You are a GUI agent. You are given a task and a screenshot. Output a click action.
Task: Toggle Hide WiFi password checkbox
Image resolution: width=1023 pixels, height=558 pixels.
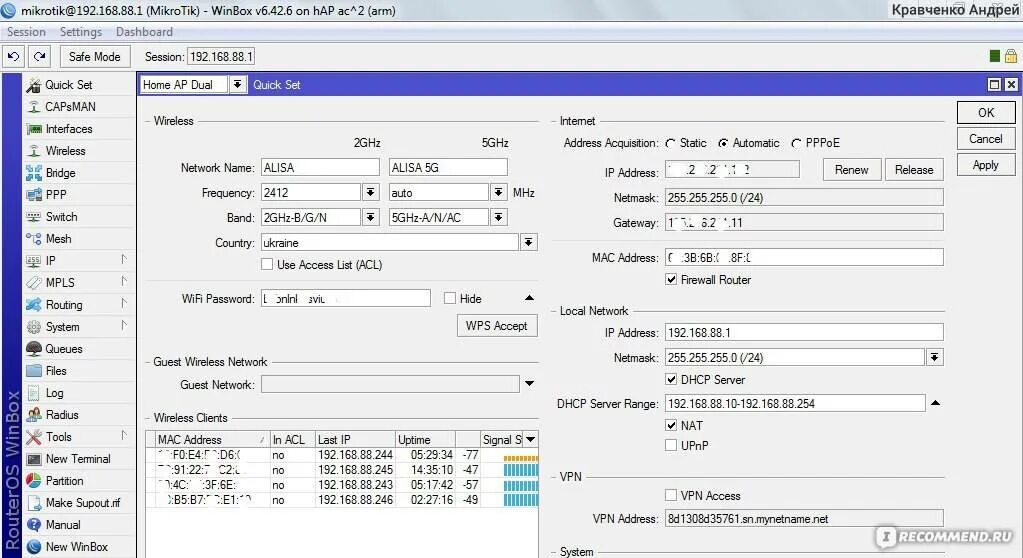450,298
